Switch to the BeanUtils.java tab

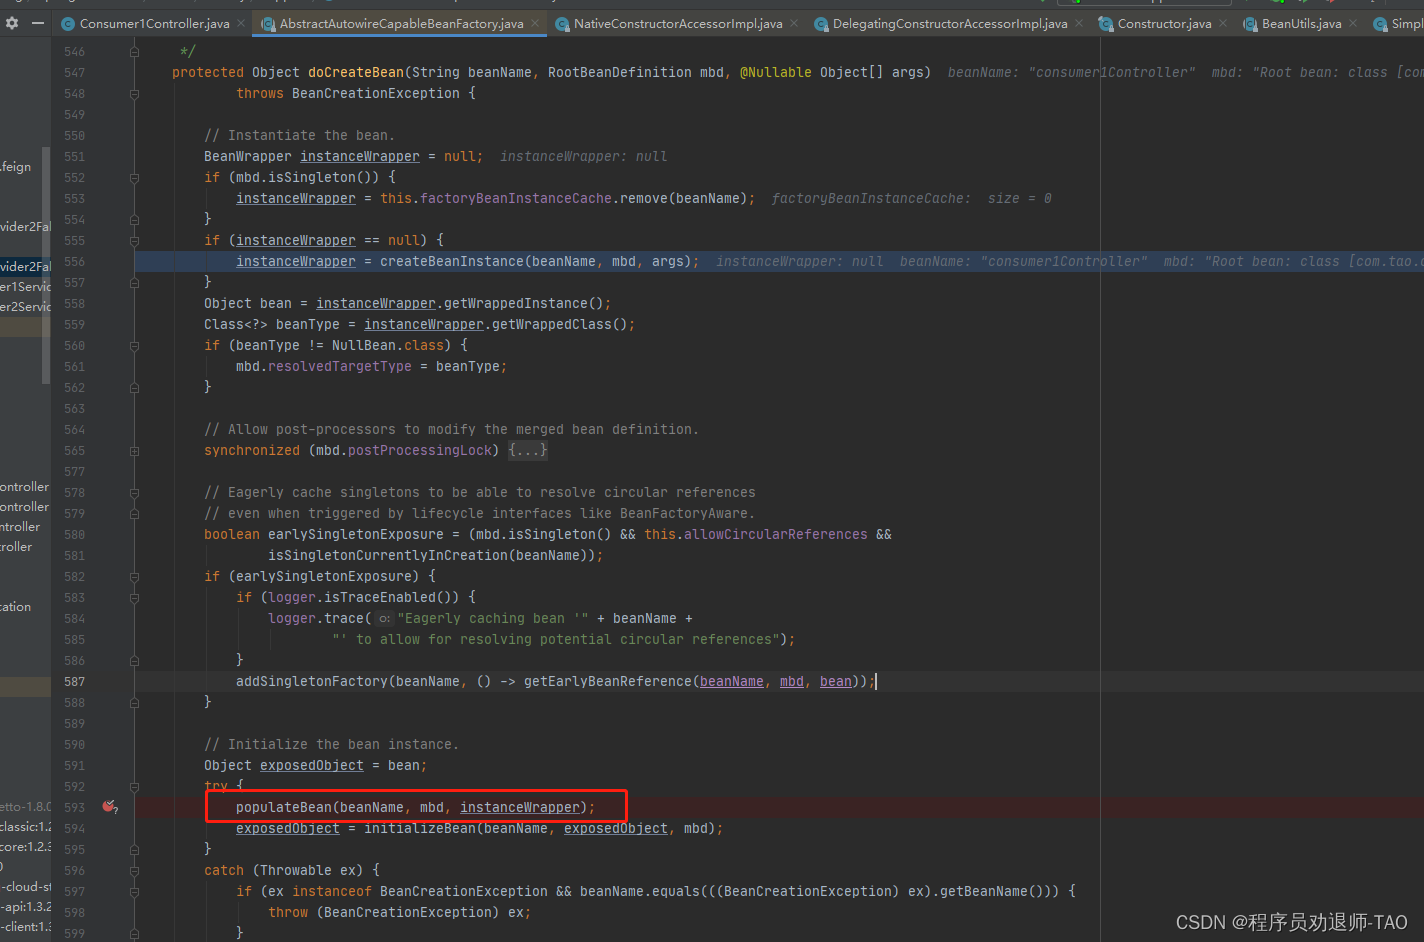(x=1301, y=23)
